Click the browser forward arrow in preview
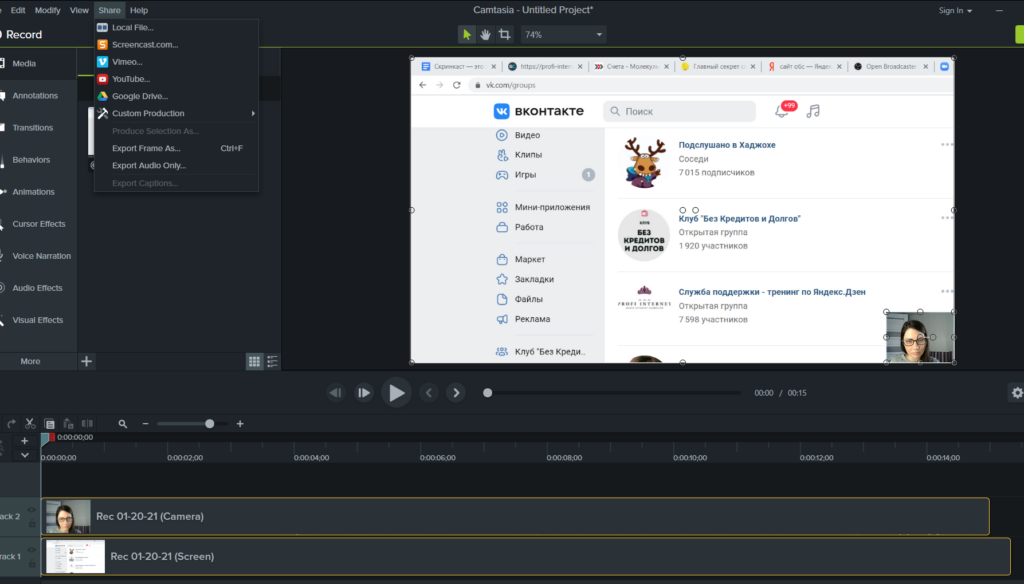 (440, 85)
